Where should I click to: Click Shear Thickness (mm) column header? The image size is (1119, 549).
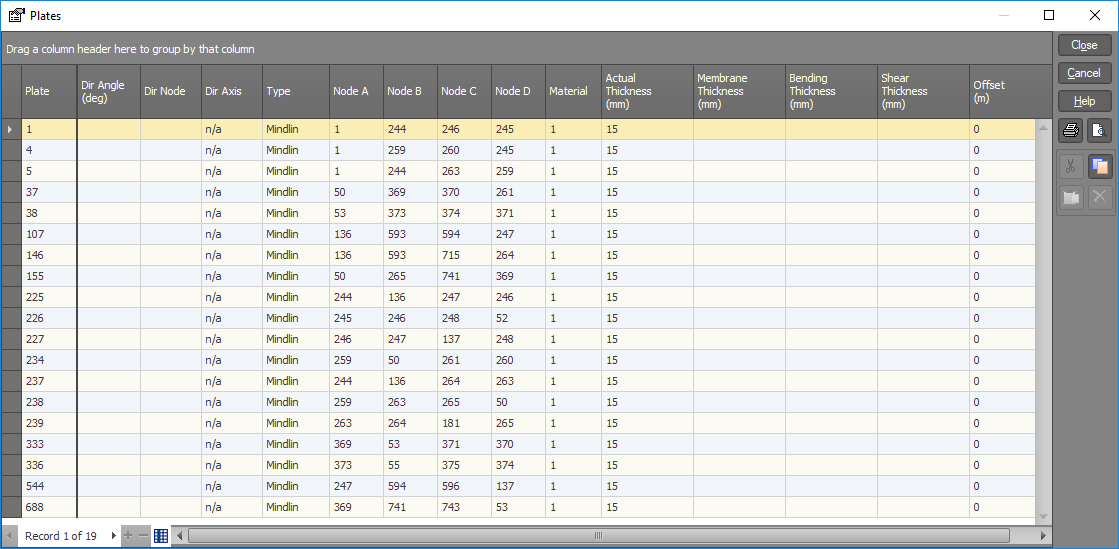(923, 91)
